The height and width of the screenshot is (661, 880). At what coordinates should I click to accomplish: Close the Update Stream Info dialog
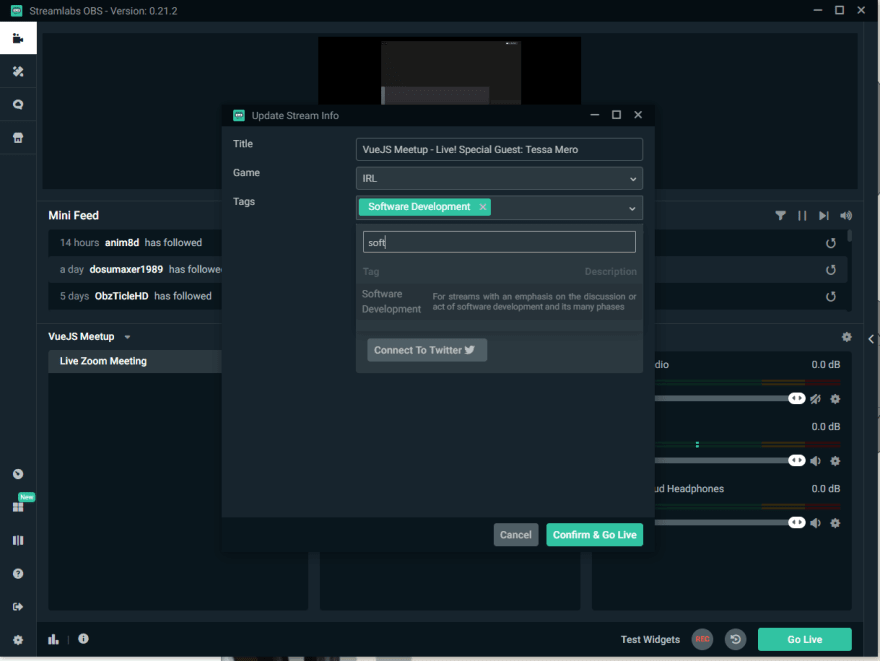(638, 115)
